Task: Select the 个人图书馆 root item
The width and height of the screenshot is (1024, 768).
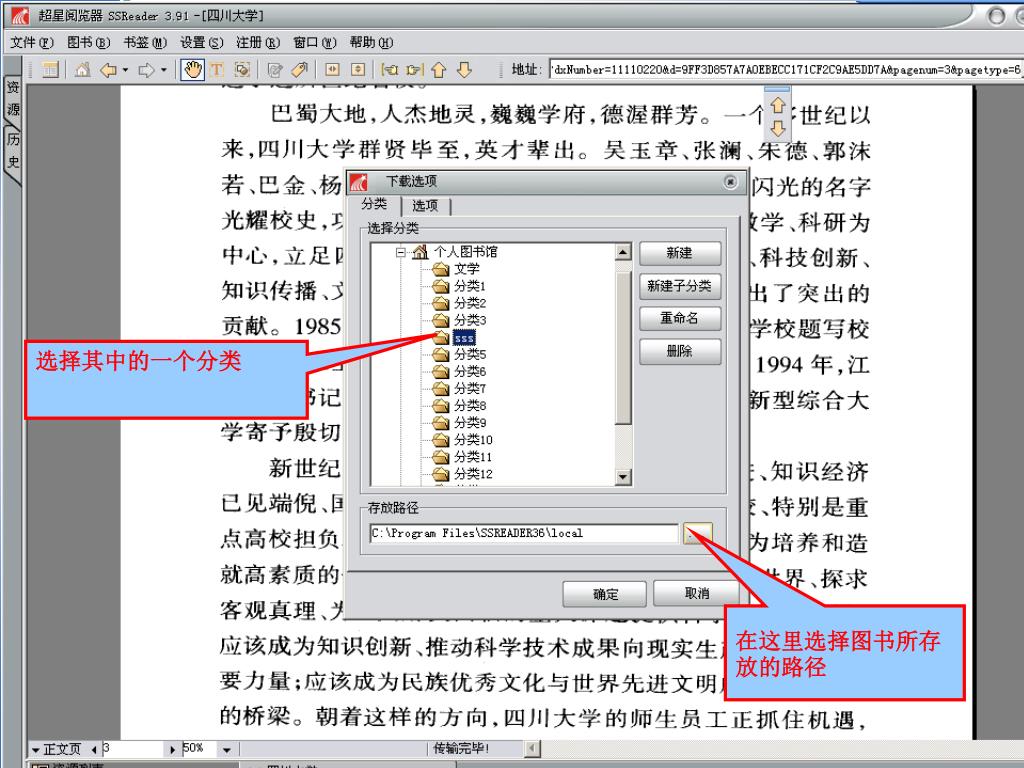Action: [x=465, y=252]
